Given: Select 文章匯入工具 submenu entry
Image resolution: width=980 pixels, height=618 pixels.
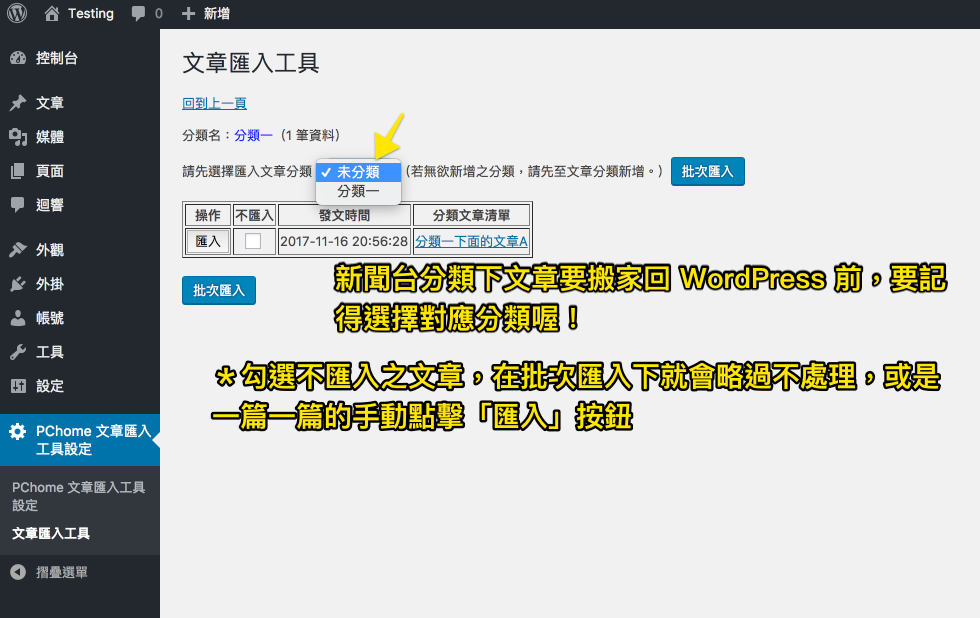Looking at the screenshot, I should [51, 534].
